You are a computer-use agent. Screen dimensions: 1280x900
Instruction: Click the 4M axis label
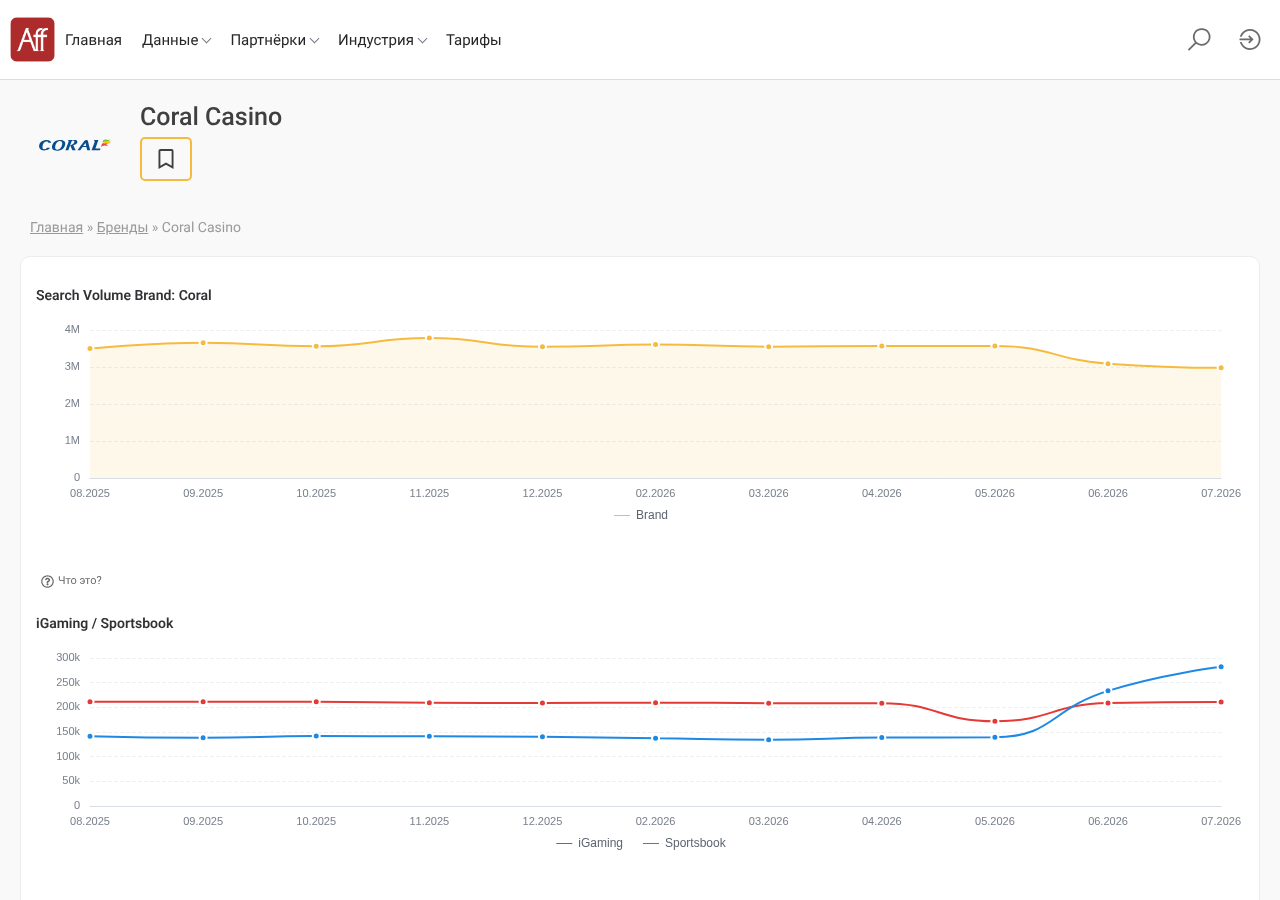click(72, 329)
